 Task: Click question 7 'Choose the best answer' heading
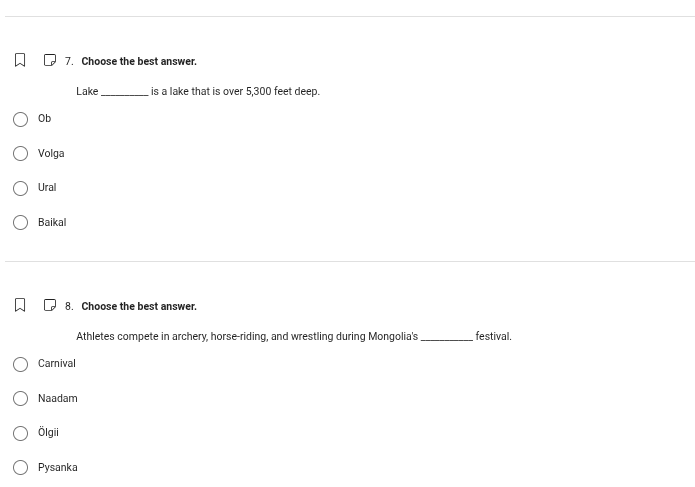click(139, 62)
